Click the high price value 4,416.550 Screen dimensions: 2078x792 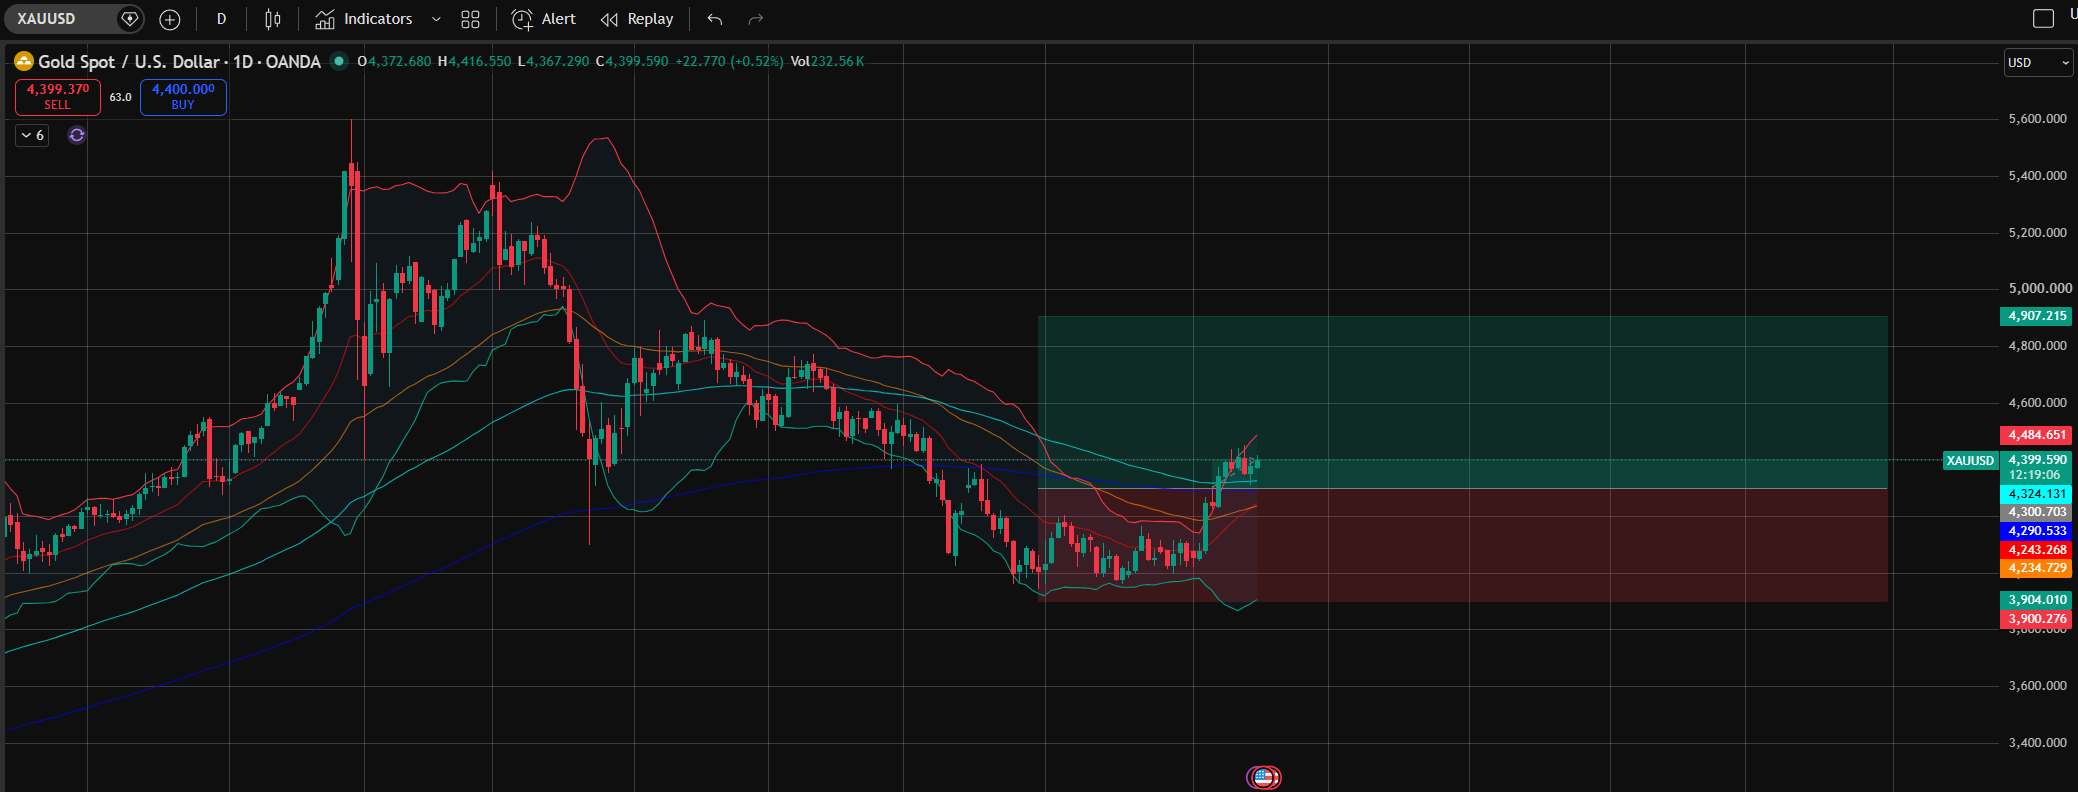480,62
